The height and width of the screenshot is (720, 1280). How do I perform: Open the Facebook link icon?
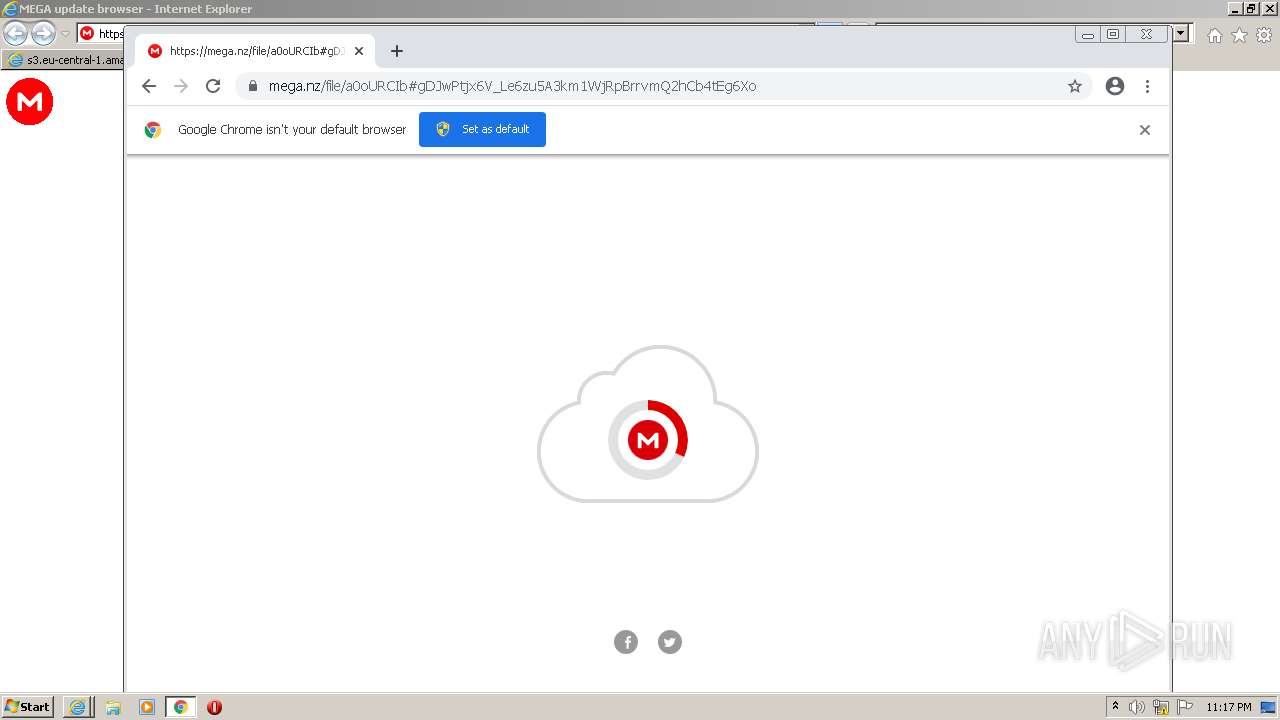[626, 642]
